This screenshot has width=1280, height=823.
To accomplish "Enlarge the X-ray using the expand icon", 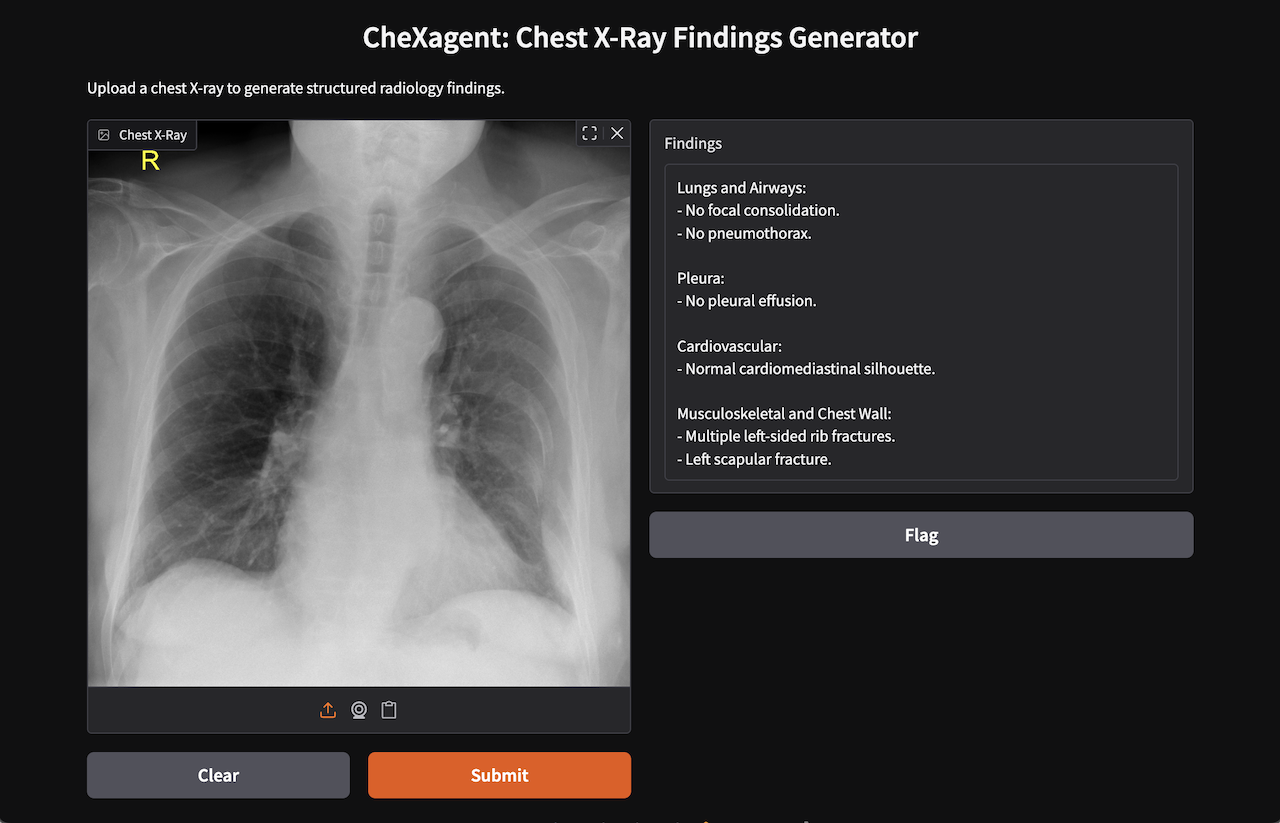I will pos(589,133).
